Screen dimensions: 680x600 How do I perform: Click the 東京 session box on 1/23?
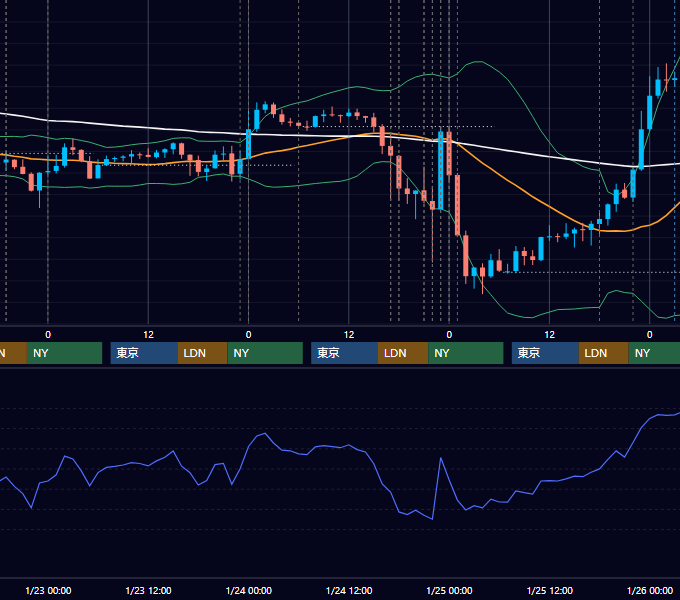click(x=144, y=353)
